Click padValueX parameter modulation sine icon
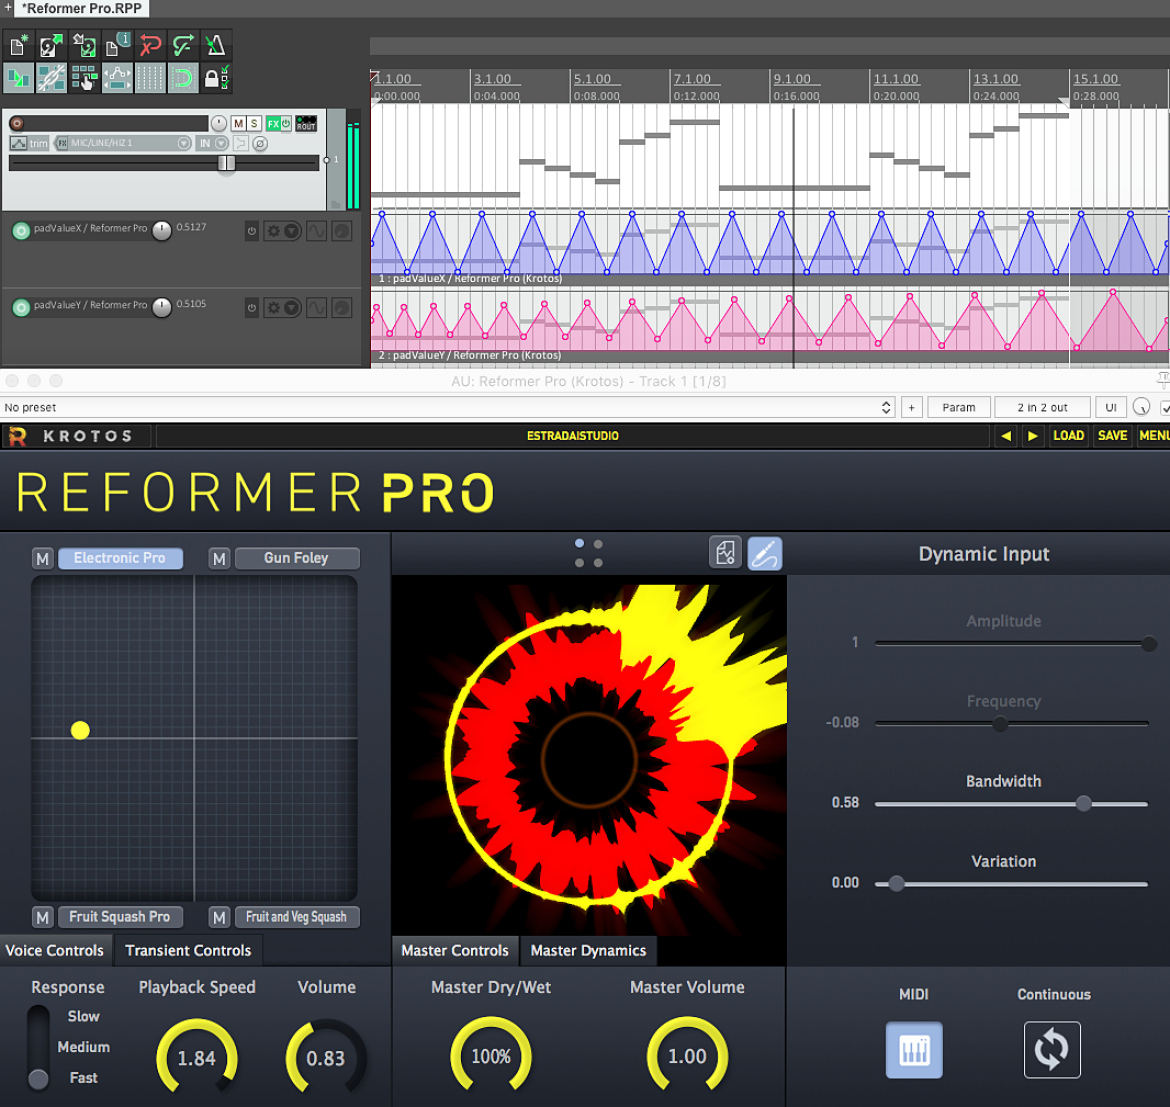The width and height of the screenshot is (1170, 1107). [x=316, y=231]
